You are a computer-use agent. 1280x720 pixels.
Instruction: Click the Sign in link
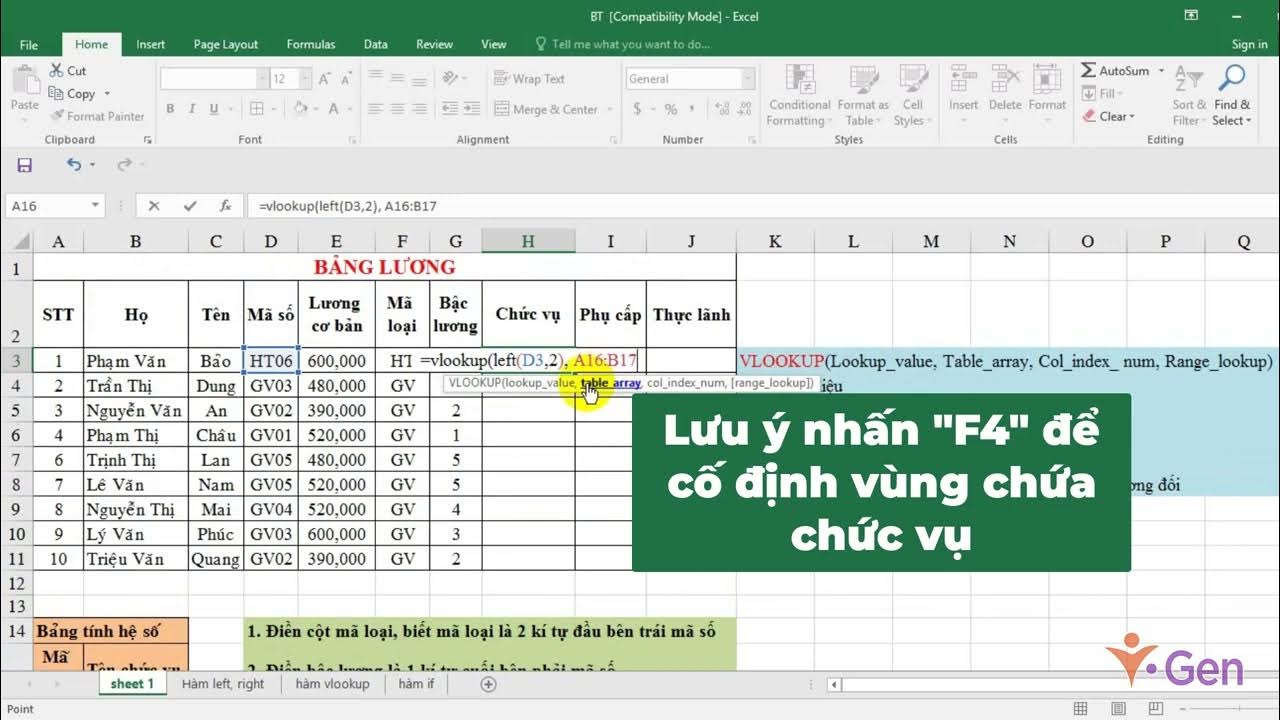click(1249, 44)
